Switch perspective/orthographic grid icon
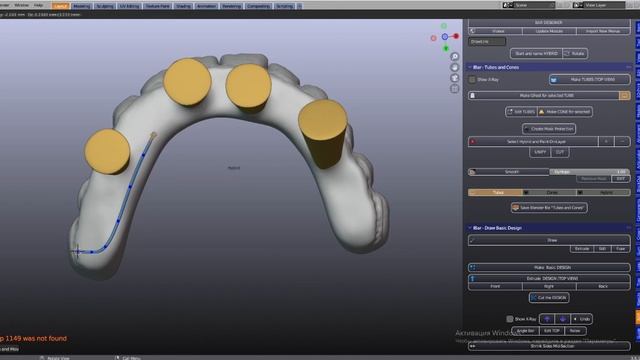Viewport: 640px width, 360px height. coord(454,89)
